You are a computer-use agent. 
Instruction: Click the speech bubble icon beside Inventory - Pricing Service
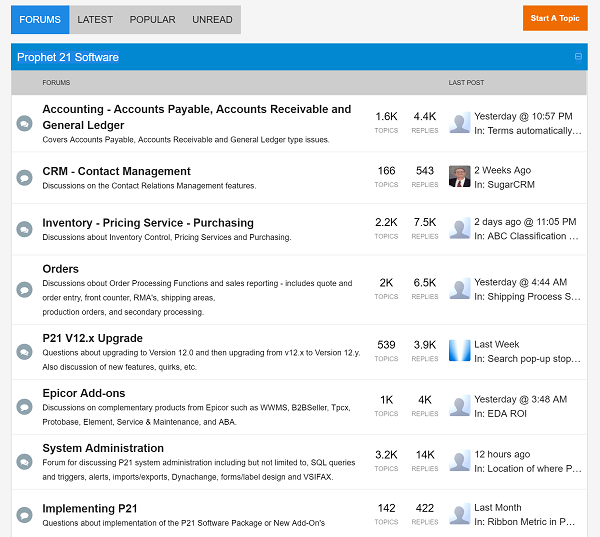tap(24, 229)
